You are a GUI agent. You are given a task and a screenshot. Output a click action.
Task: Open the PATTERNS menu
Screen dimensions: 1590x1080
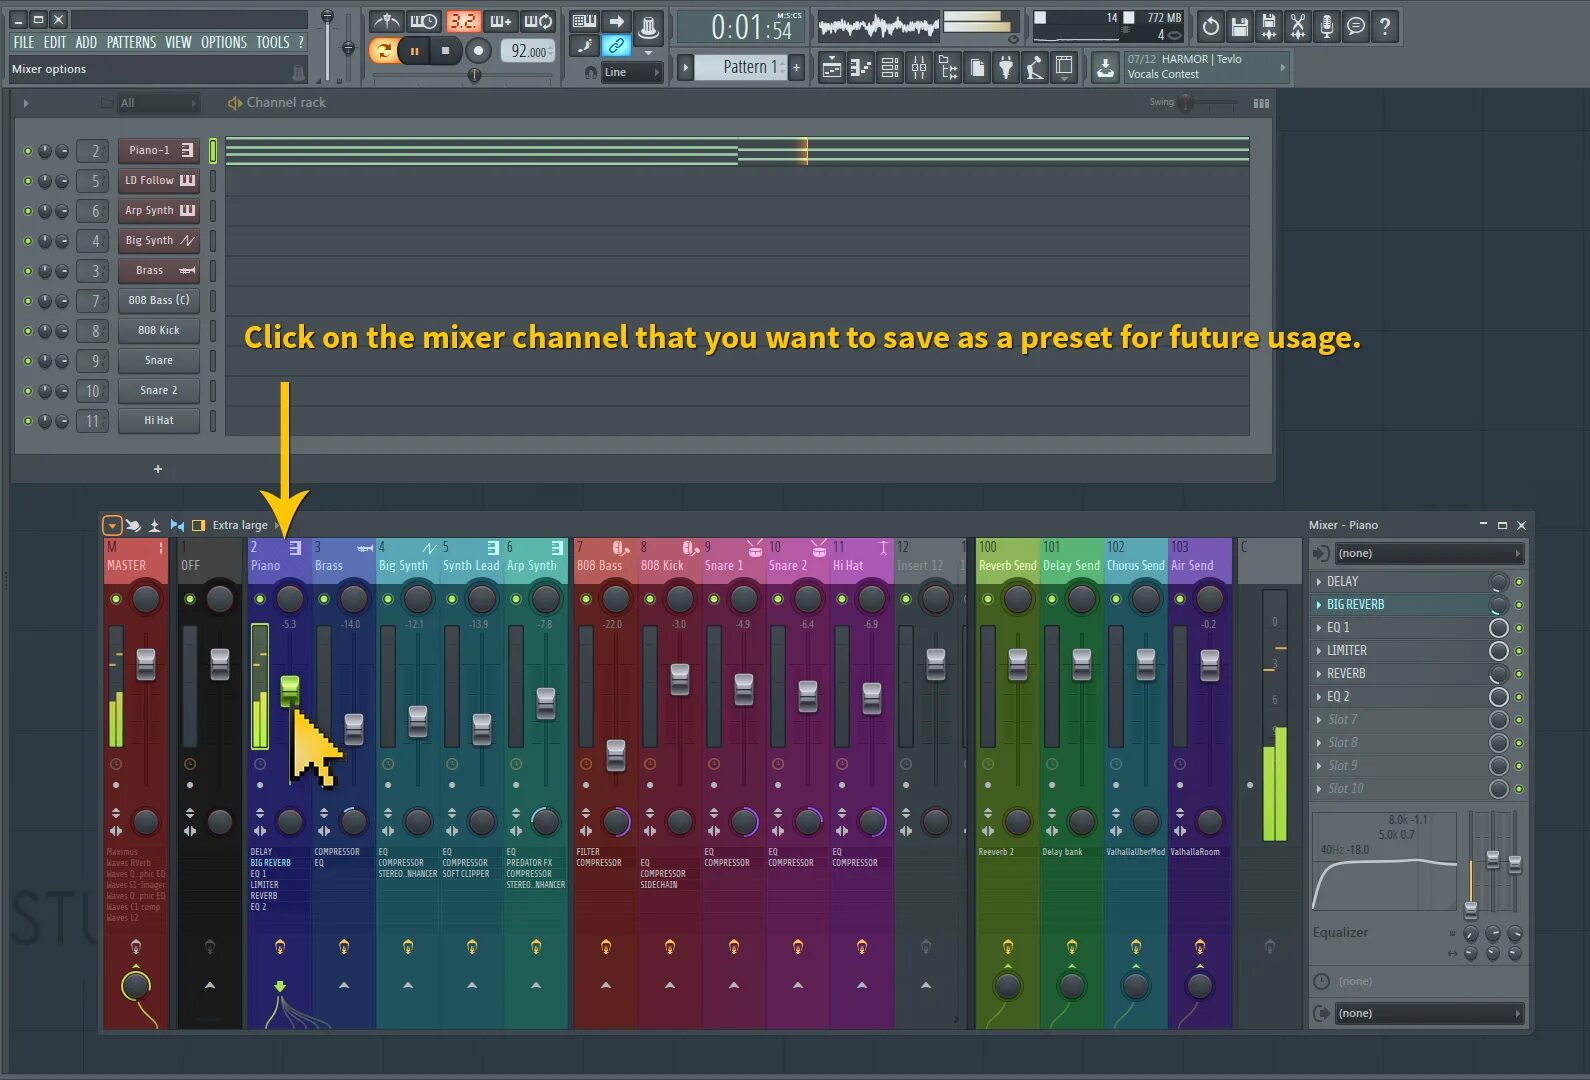(131, 42)
